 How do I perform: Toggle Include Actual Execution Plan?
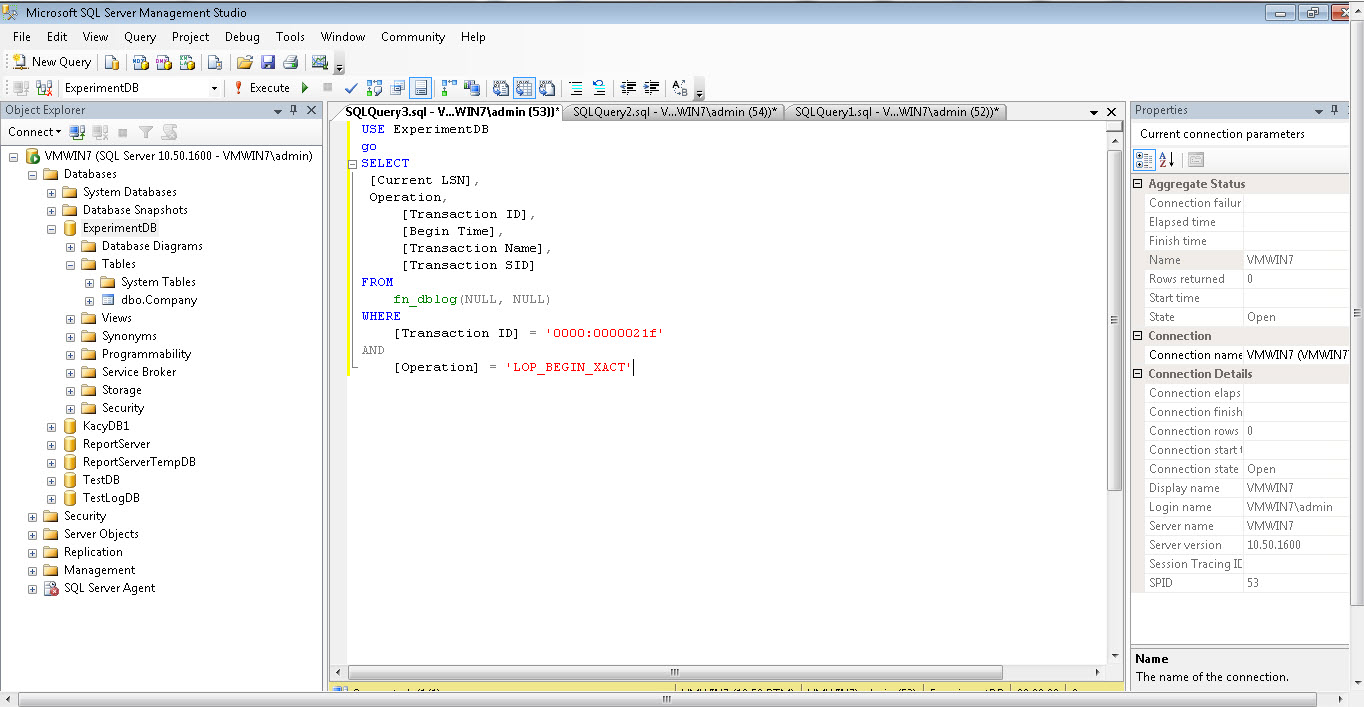click(449, 88)
